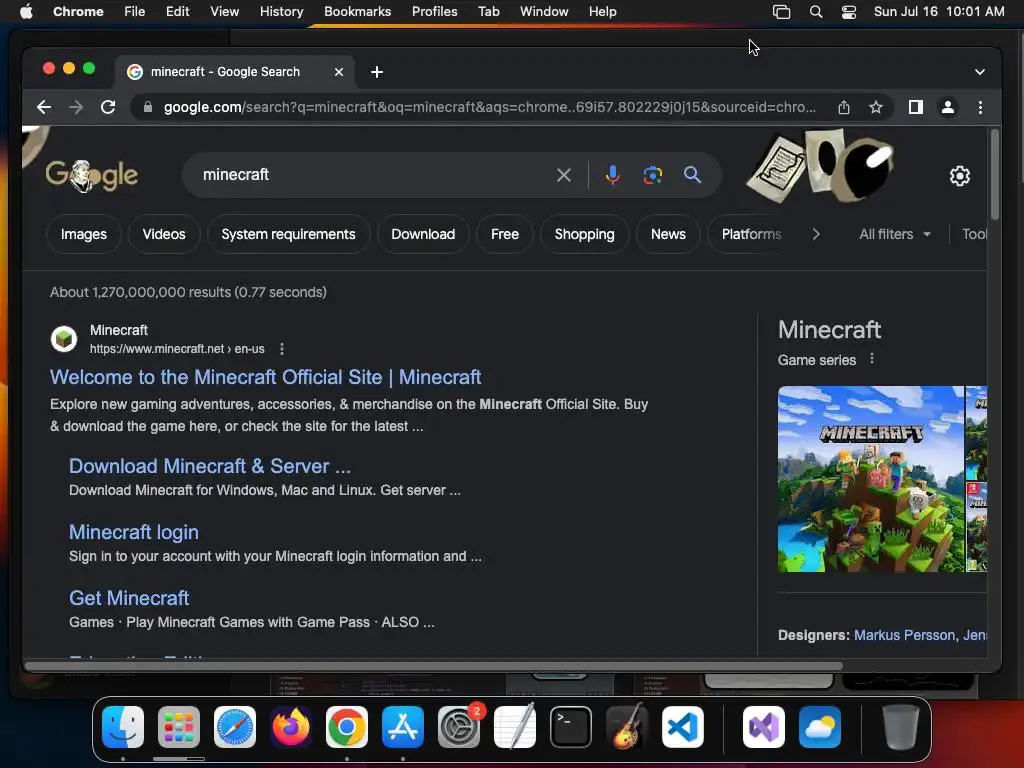Open Download Minecraft & Server link
The width and height of the screenshot is (1024, 768).
[x=210, y=466]
